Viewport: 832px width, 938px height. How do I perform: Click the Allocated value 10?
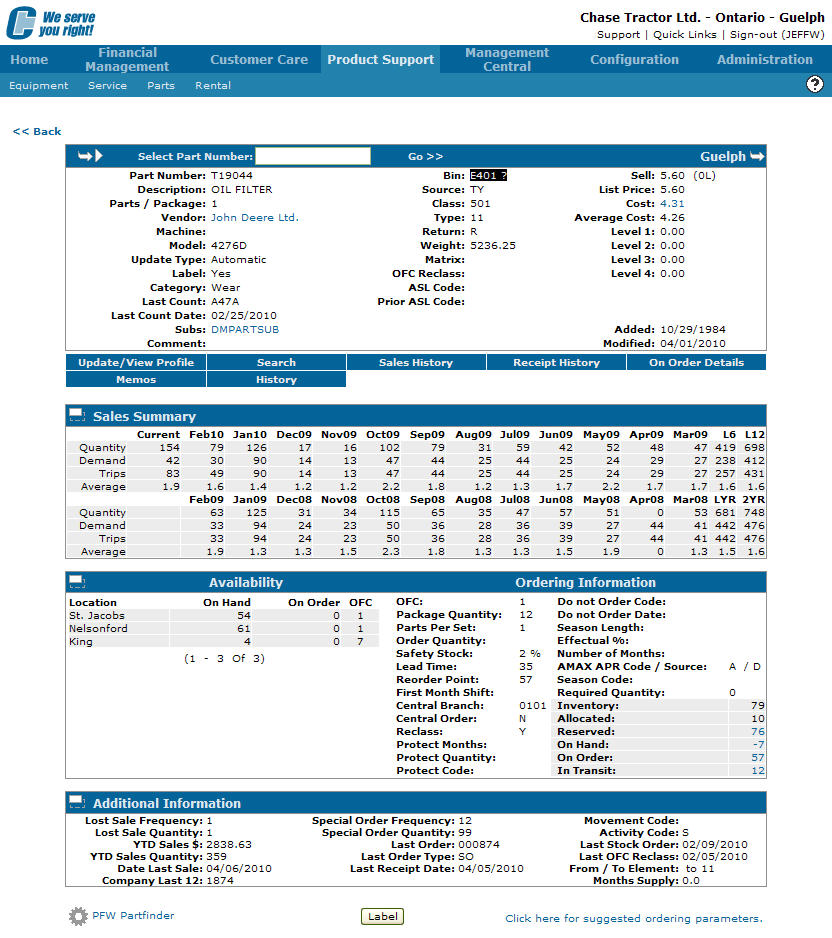(x=758, y=718)
